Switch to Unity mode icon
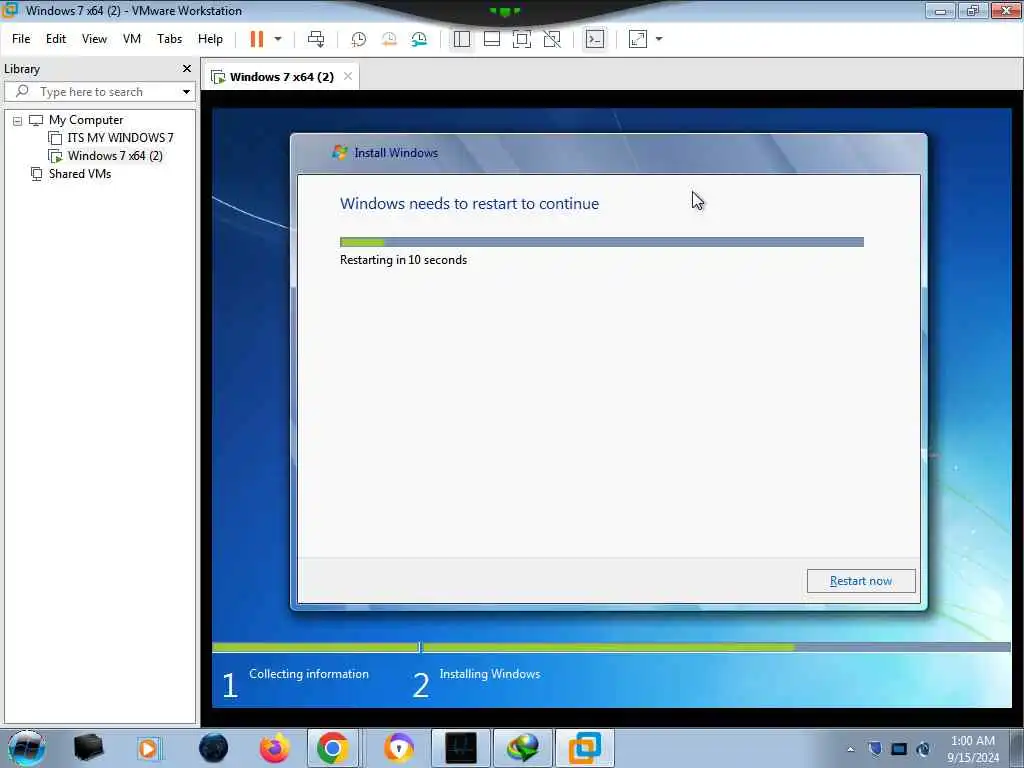This screenshot has height=768, width=1024. point(552,39)
